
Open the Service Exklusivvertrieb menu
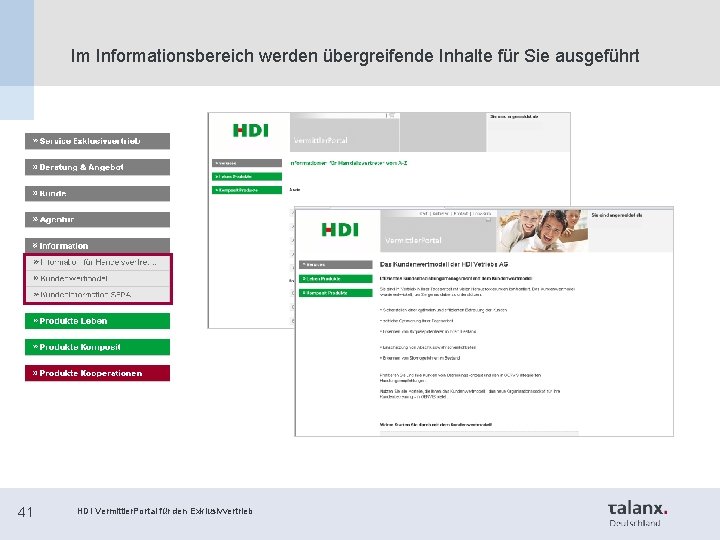coord(97,141)
